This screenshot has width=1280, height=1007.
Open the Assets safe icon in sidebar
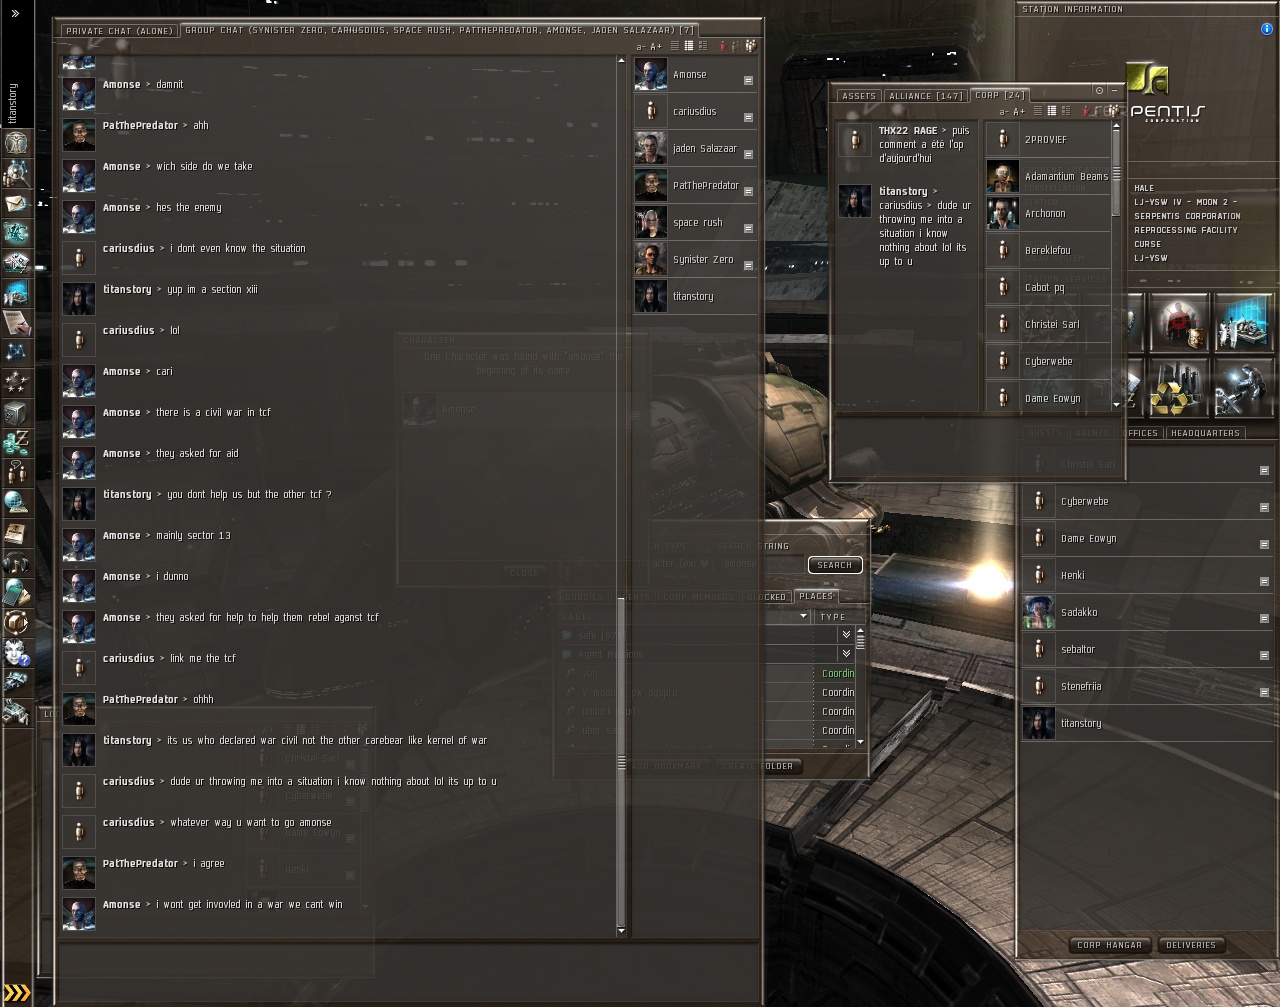coord(16,413)
